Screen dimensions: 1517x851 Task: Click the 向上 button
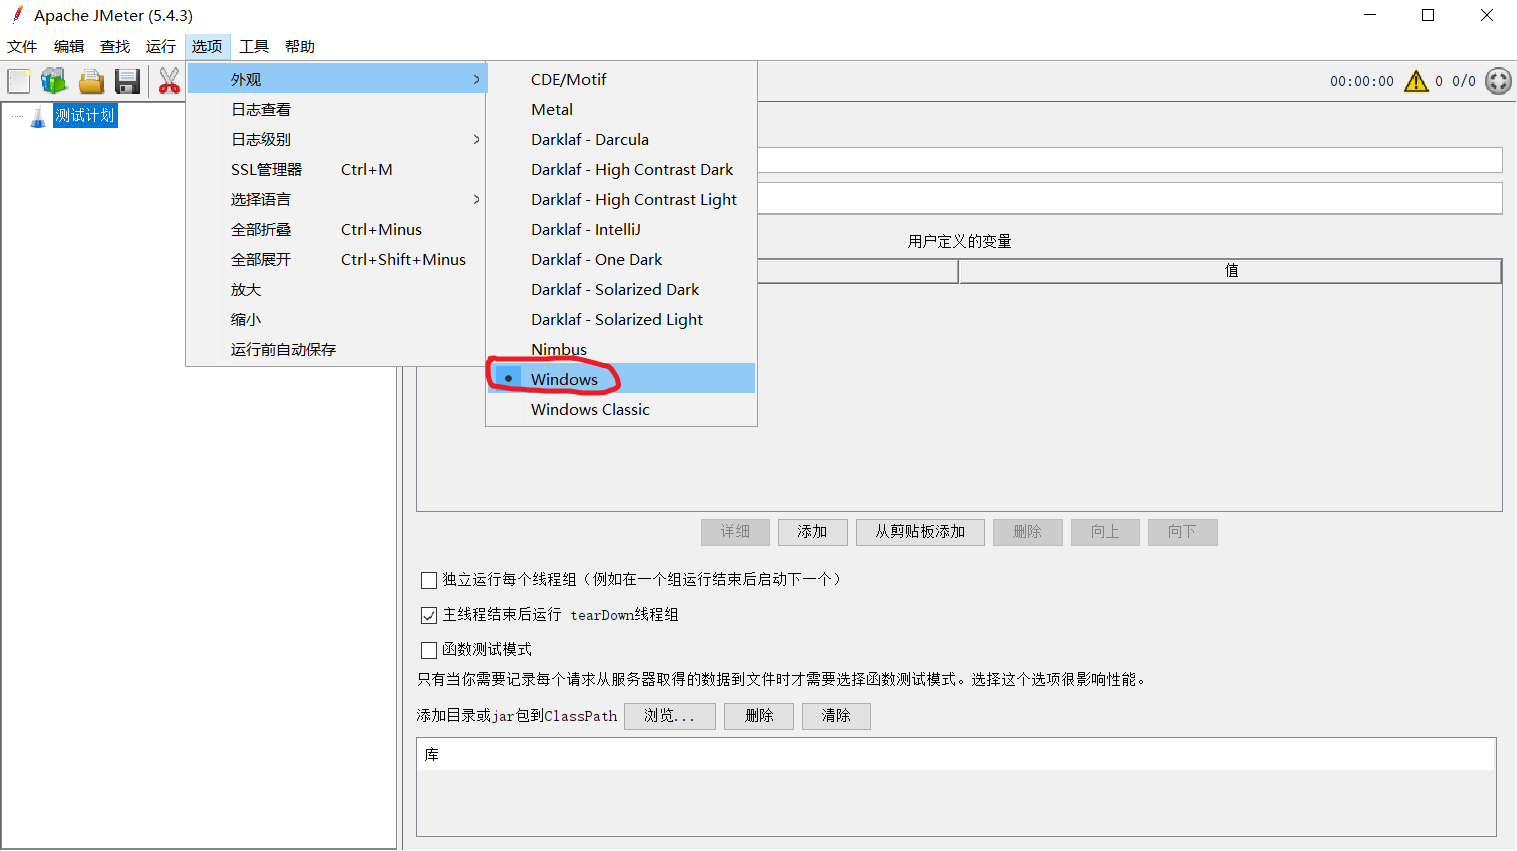coord(1105,532)
